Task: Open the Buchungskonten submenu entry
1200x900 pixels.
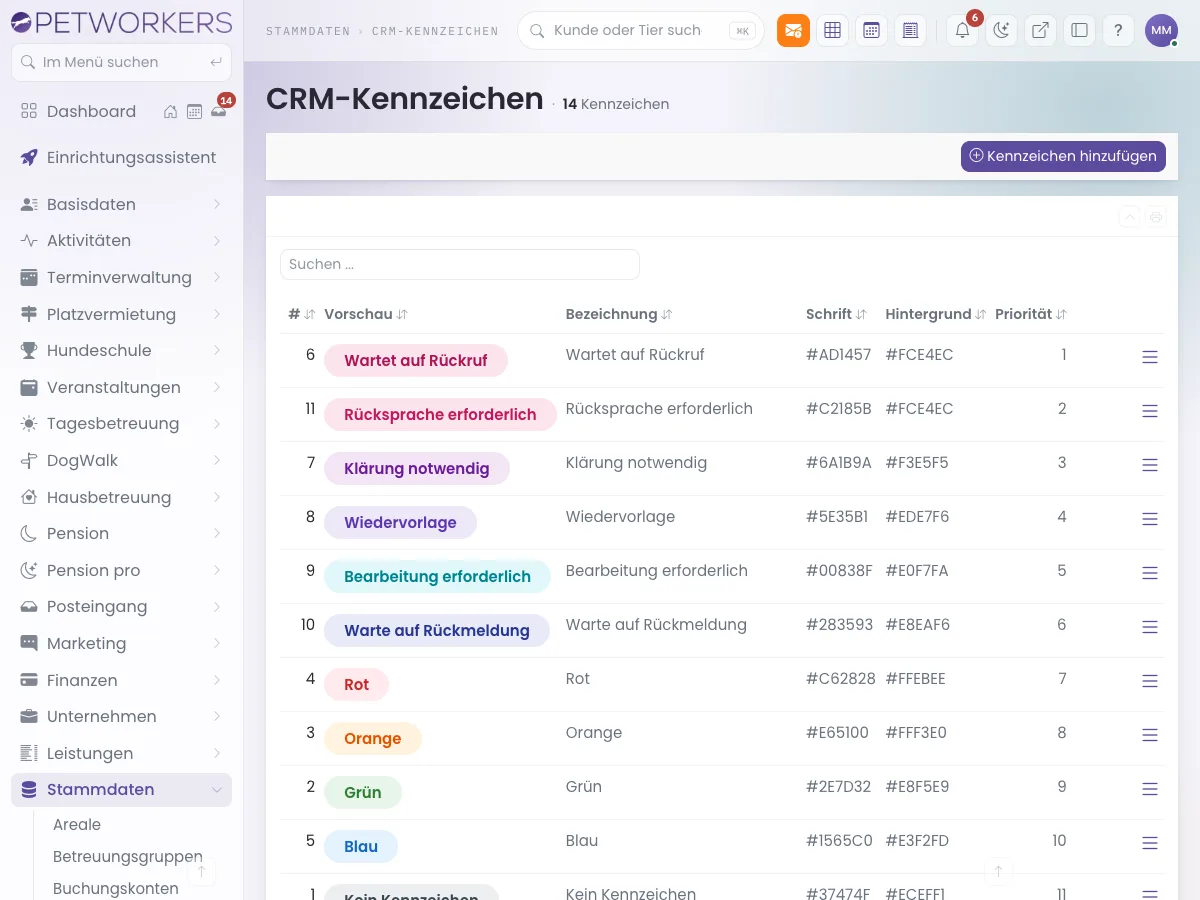Action: [116, 888]
